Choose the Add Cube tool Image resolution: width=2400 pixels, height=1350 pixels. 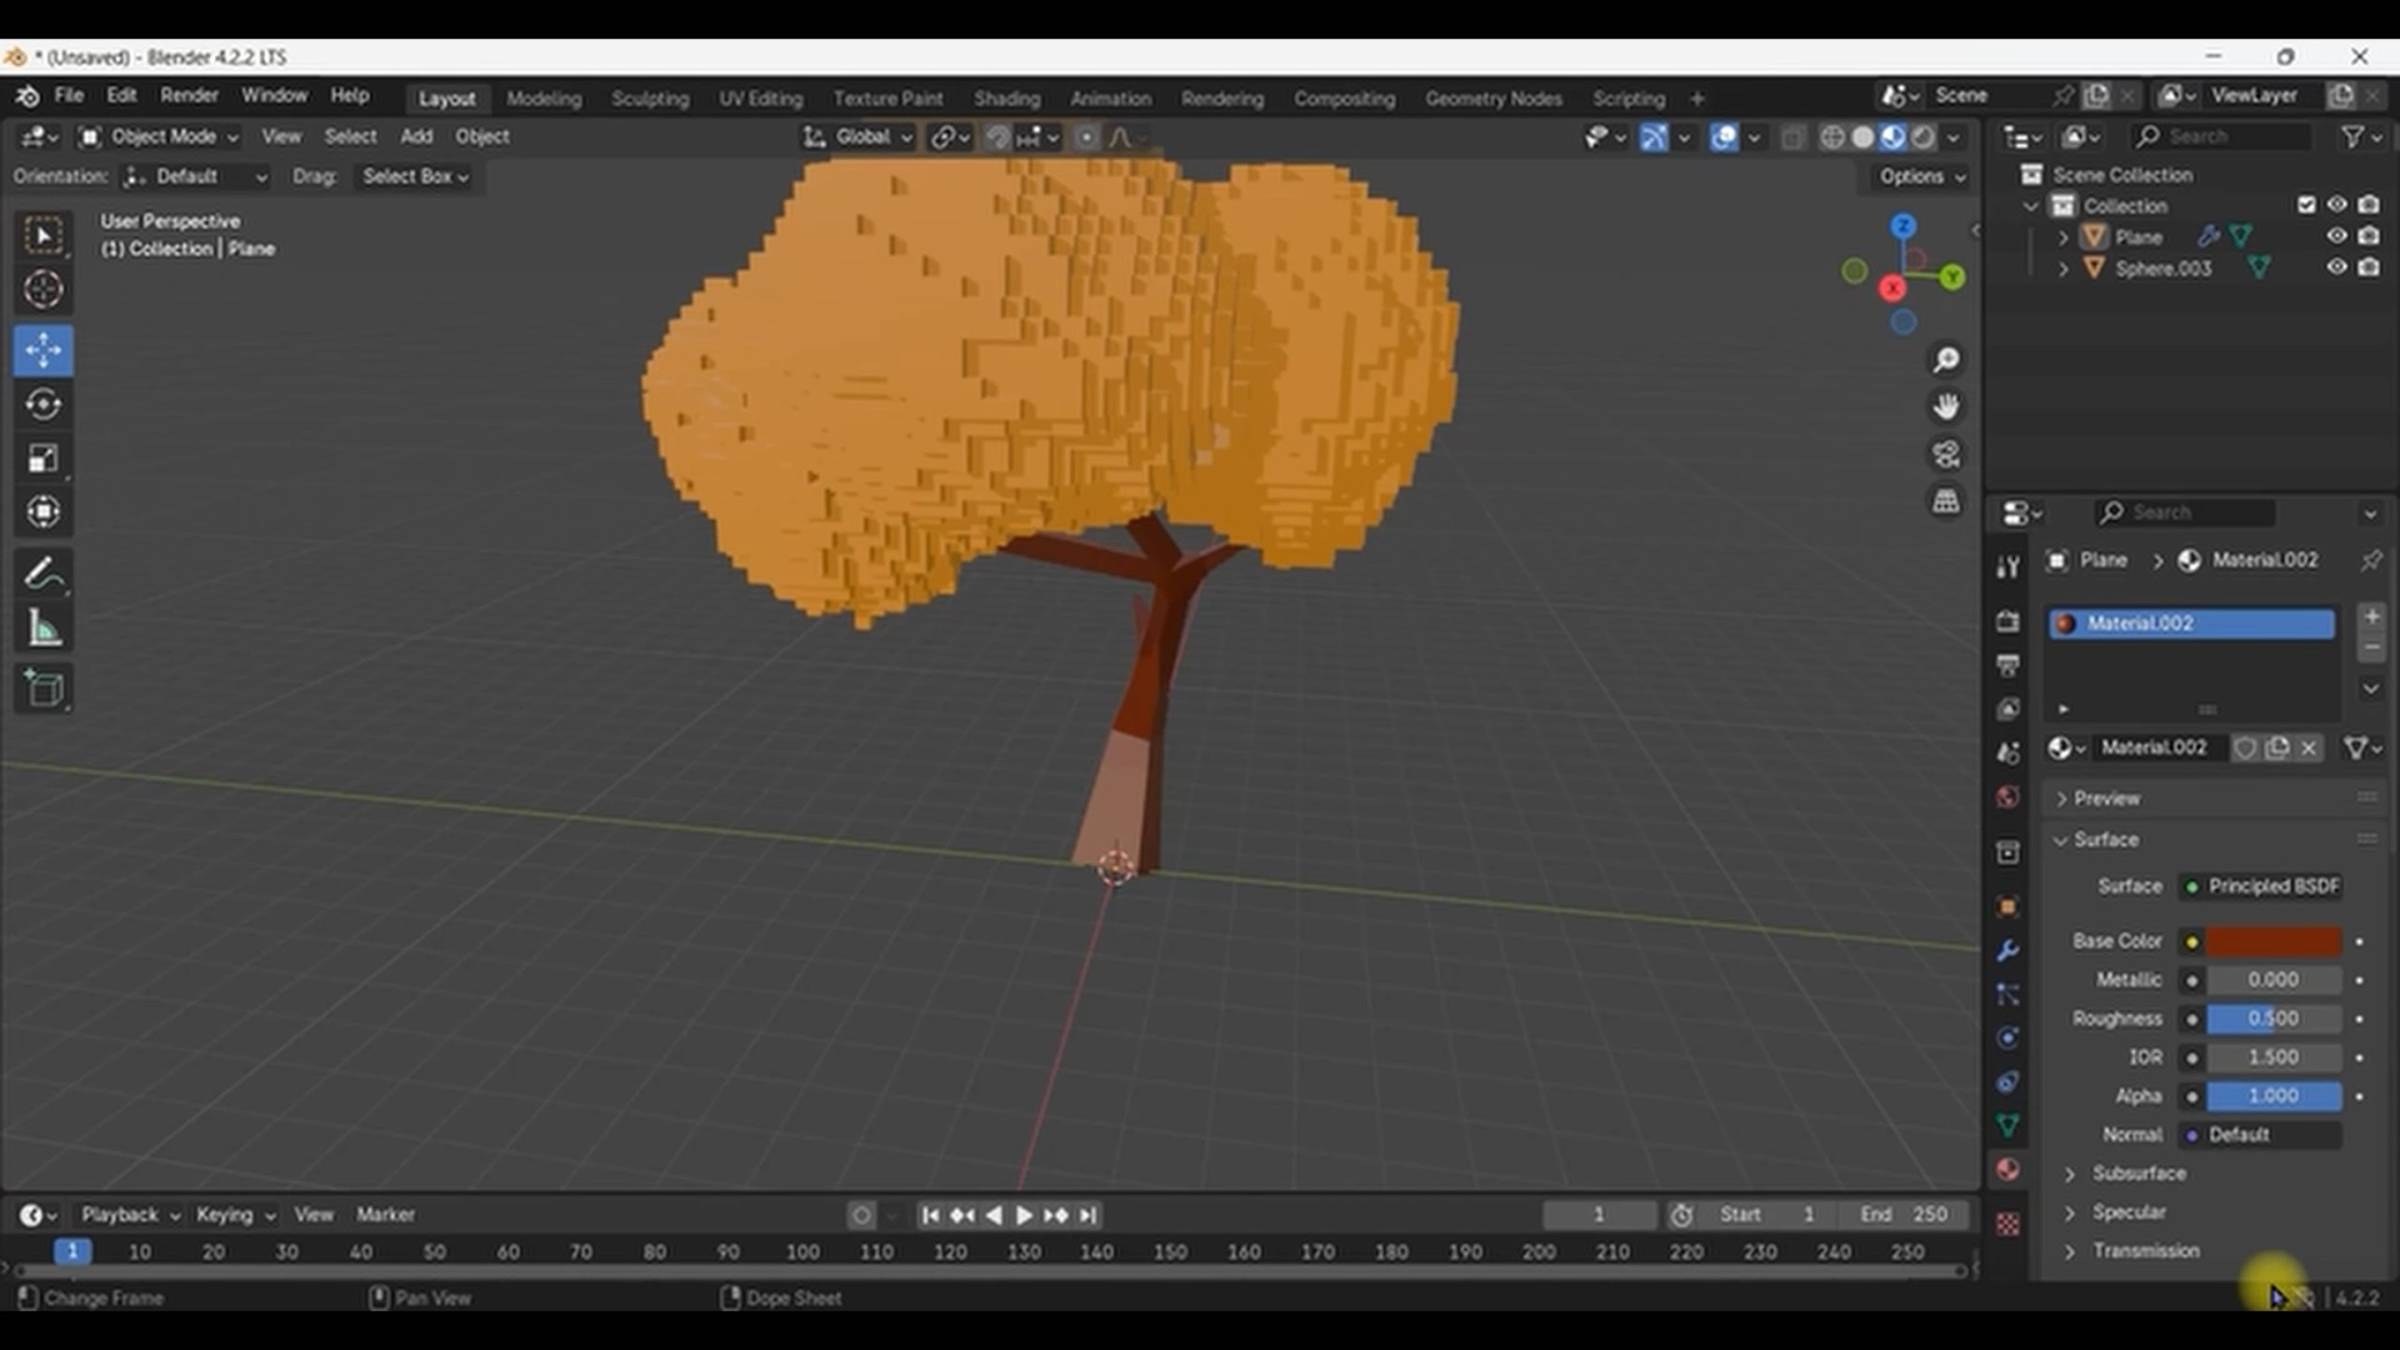(43, 688)
